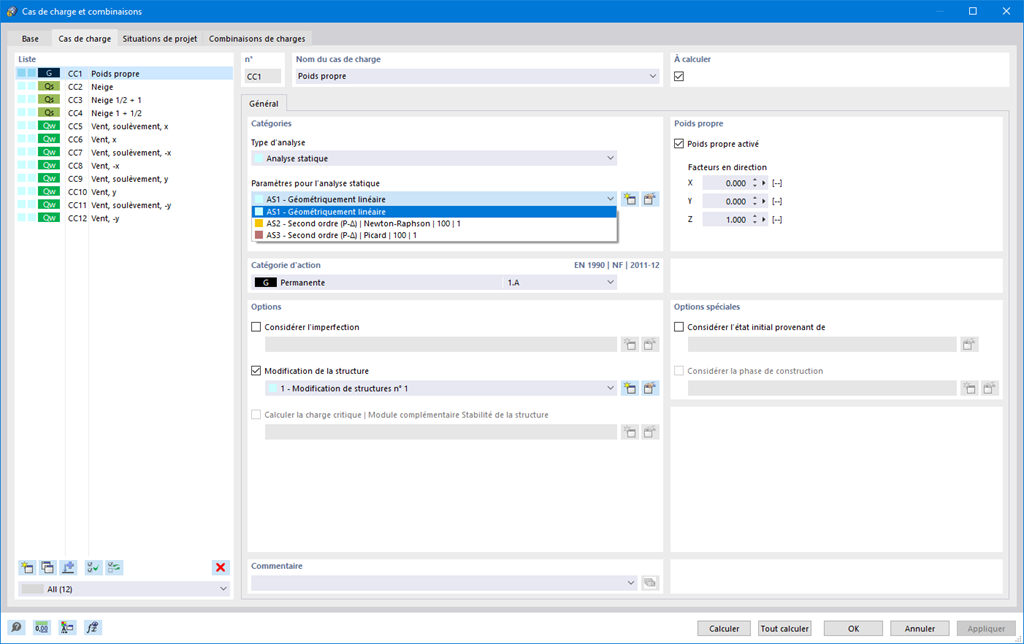The width and height of the screenshot is (1024, 644).
Task: Edit structure modification n° 1 icon
Action: [x=650, y=388]
